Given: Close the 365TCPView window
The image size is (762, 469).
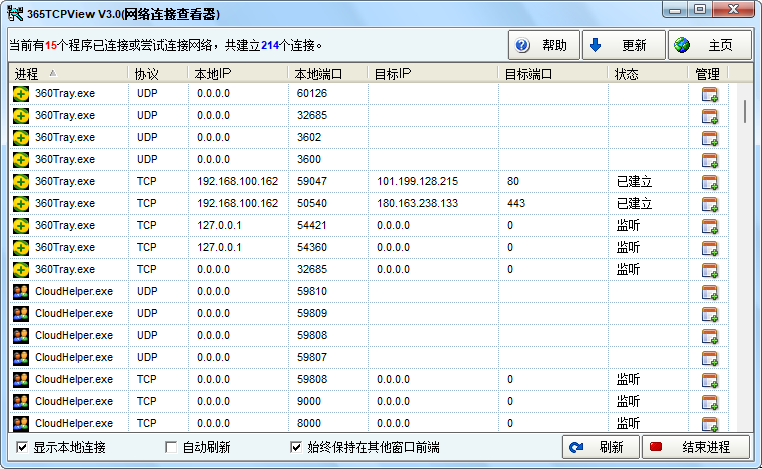Looking at the screenshot, I should (734, 9).
